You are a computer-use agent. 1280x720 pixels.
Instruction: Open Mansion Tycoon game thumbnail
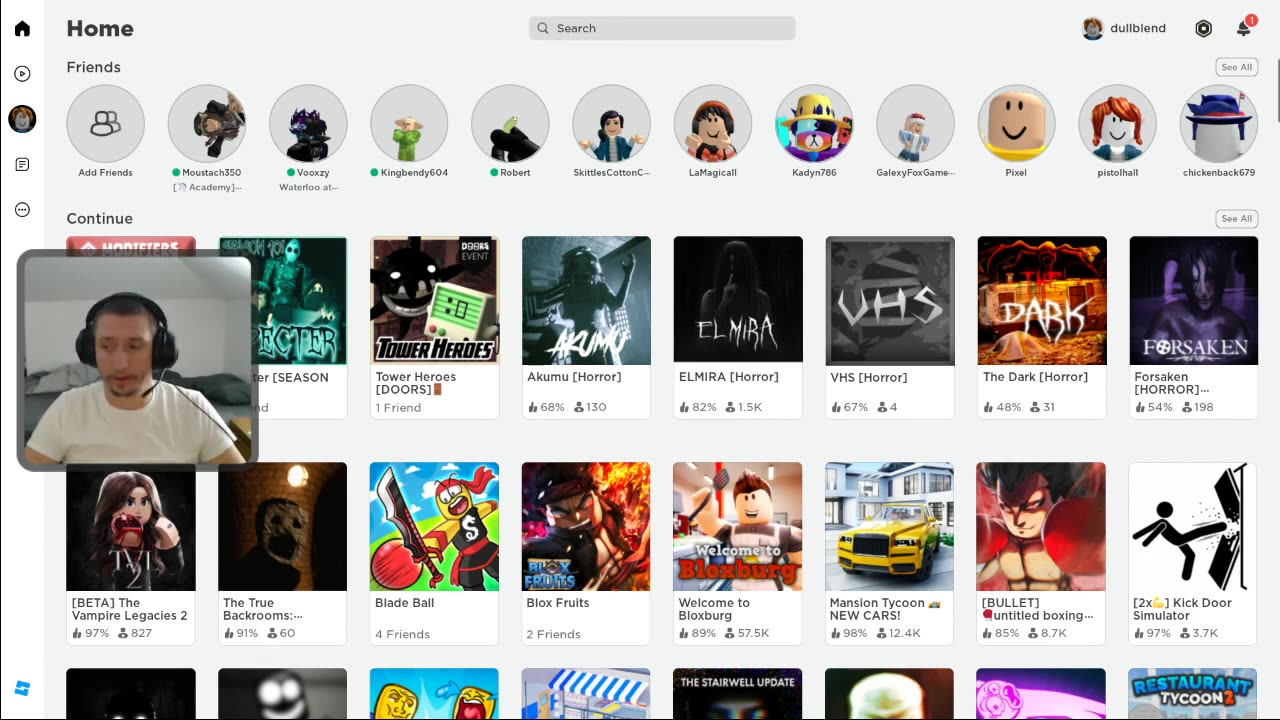pyautogui.click(x=889, y=526)
